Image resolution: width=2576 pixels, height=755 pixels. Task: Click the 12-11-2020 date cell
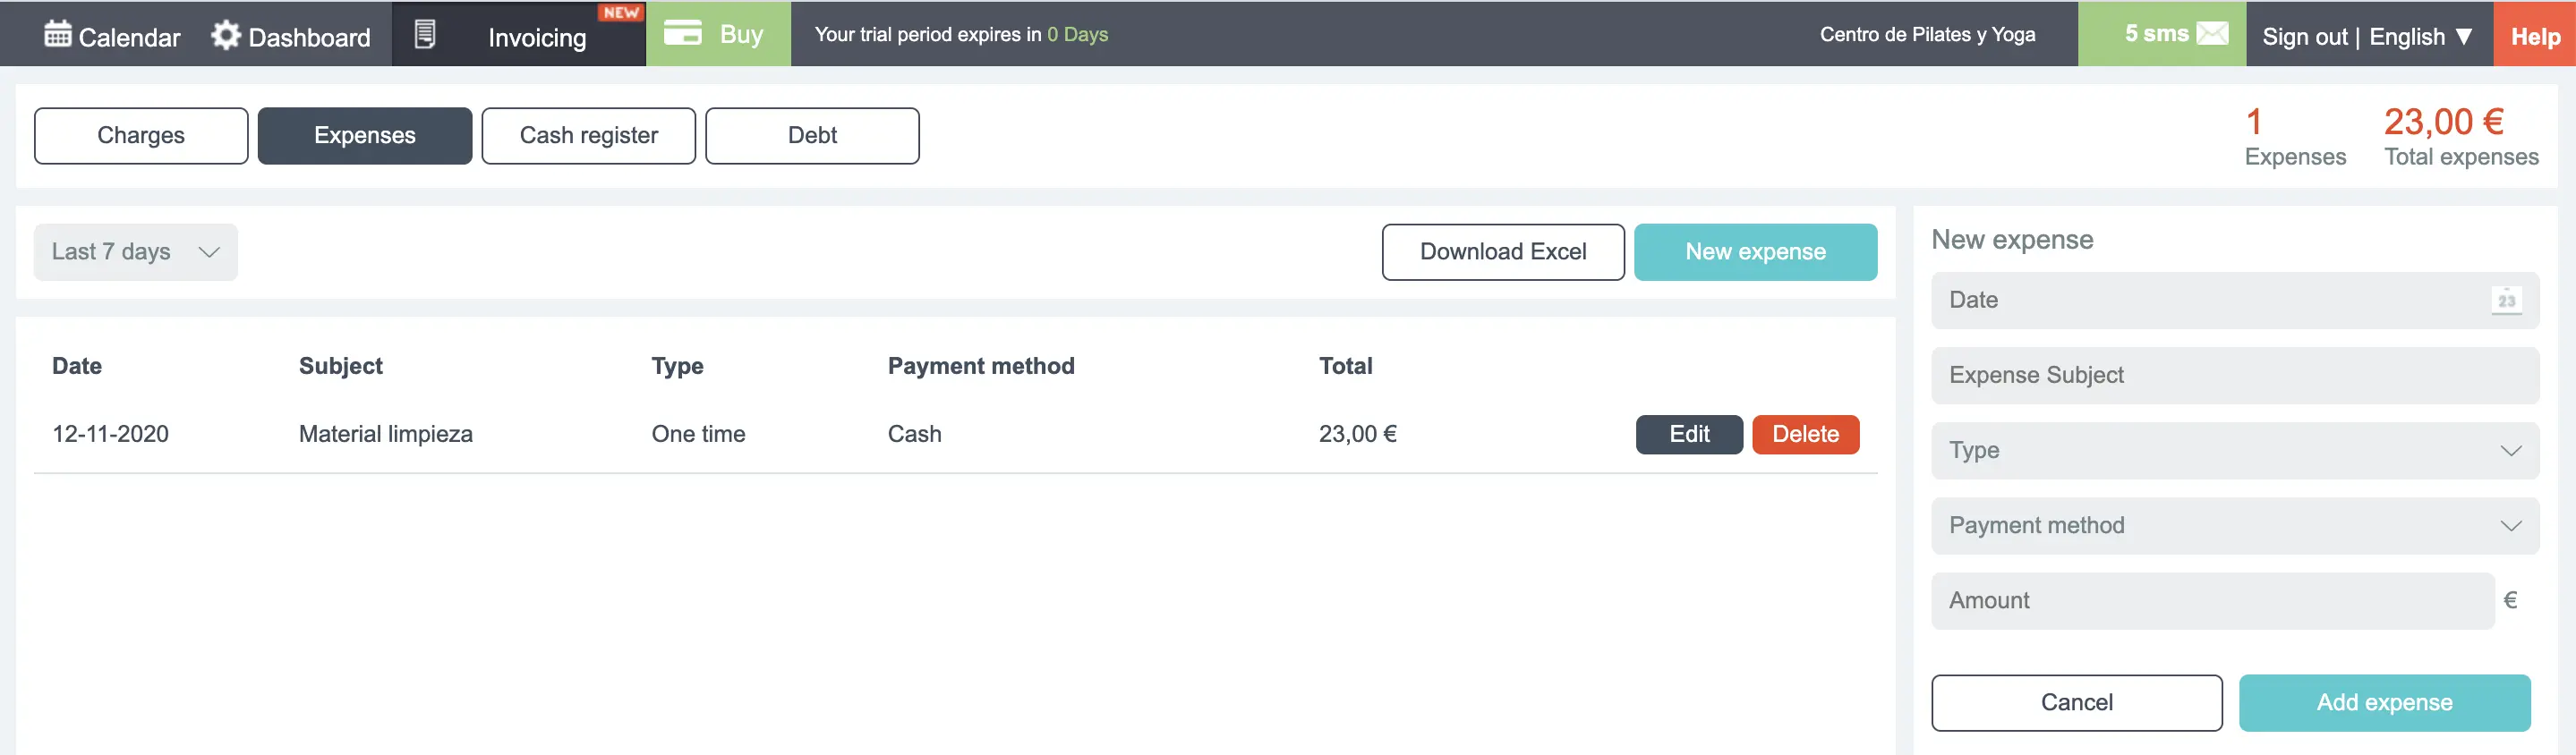click(110, 434)
